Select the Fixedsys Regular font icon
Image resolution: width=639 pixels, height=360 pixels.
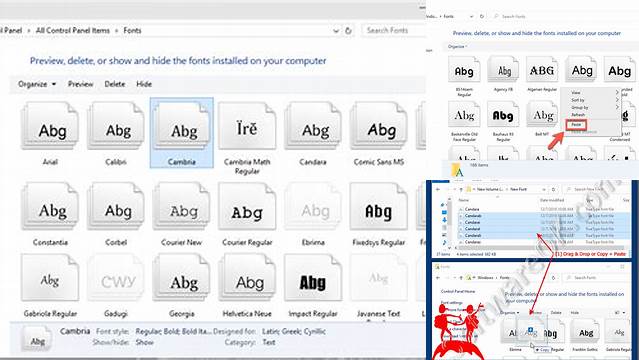[x=379, y=206]
